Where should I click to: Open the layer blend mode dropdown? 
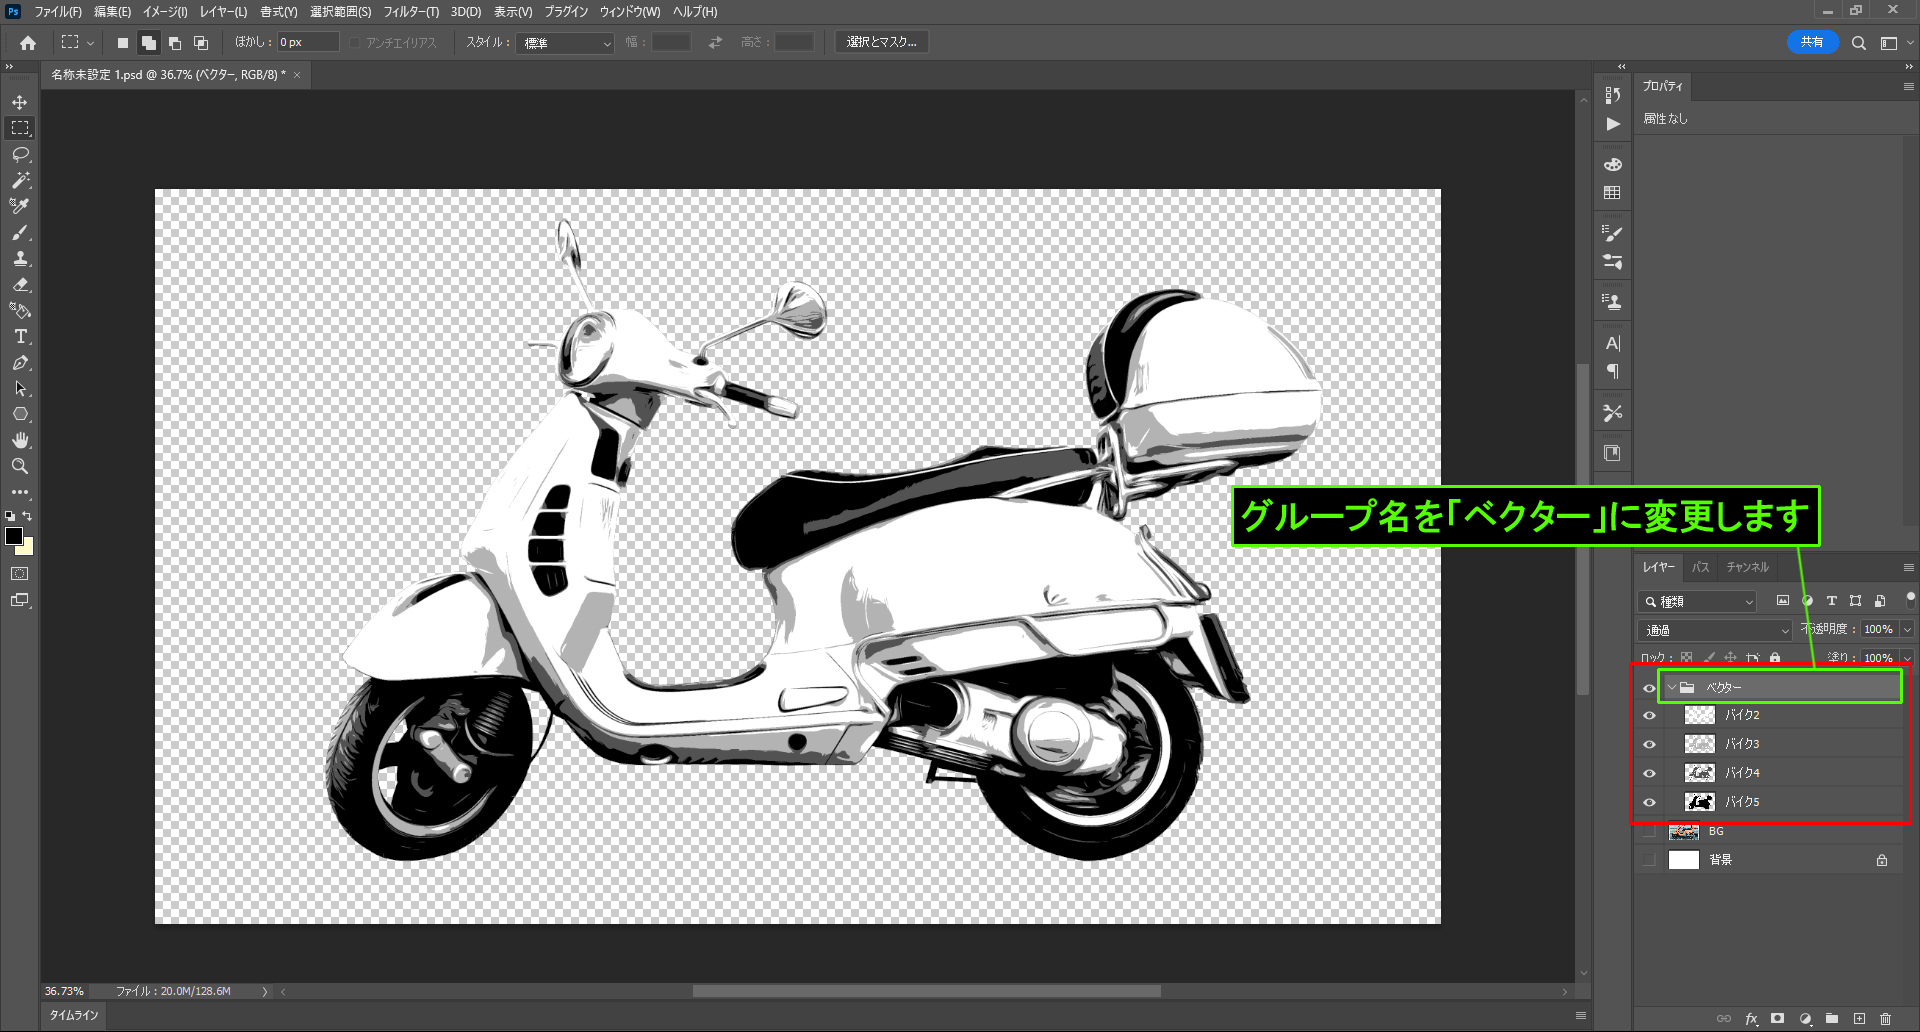click(1715, 630)
